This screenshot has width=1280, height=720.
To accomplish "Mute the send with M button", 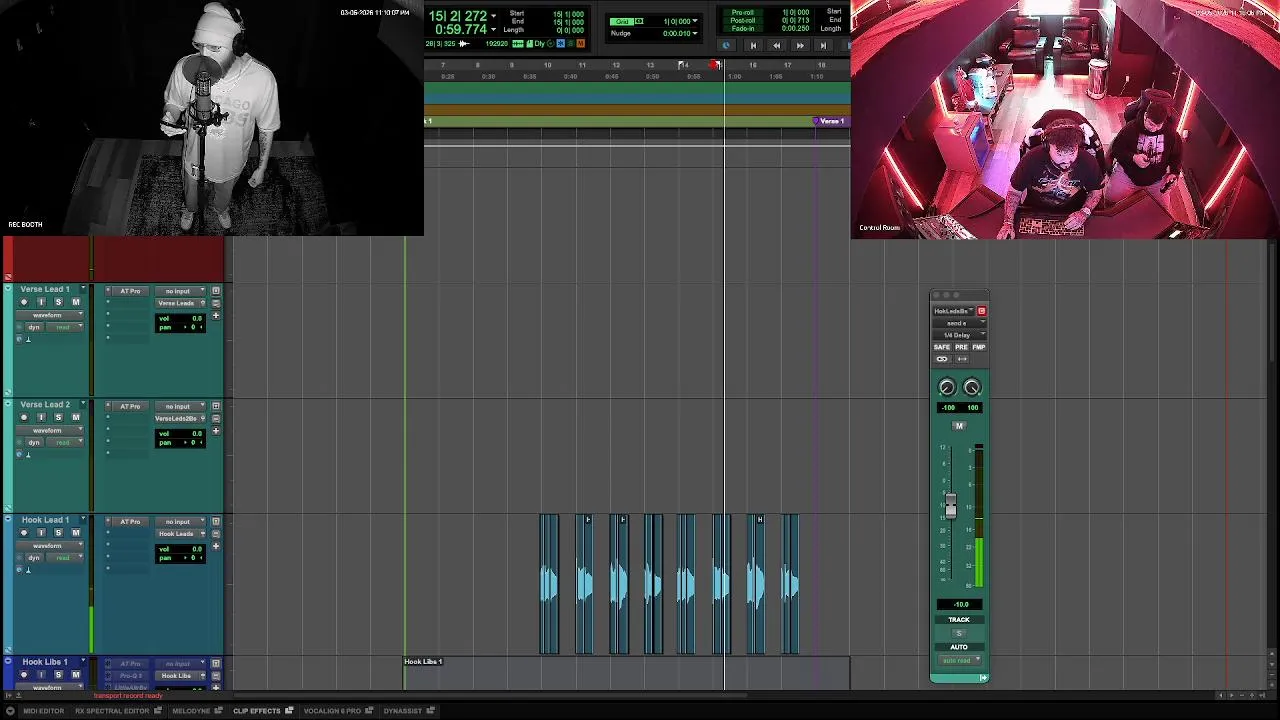I will (959, 426).
